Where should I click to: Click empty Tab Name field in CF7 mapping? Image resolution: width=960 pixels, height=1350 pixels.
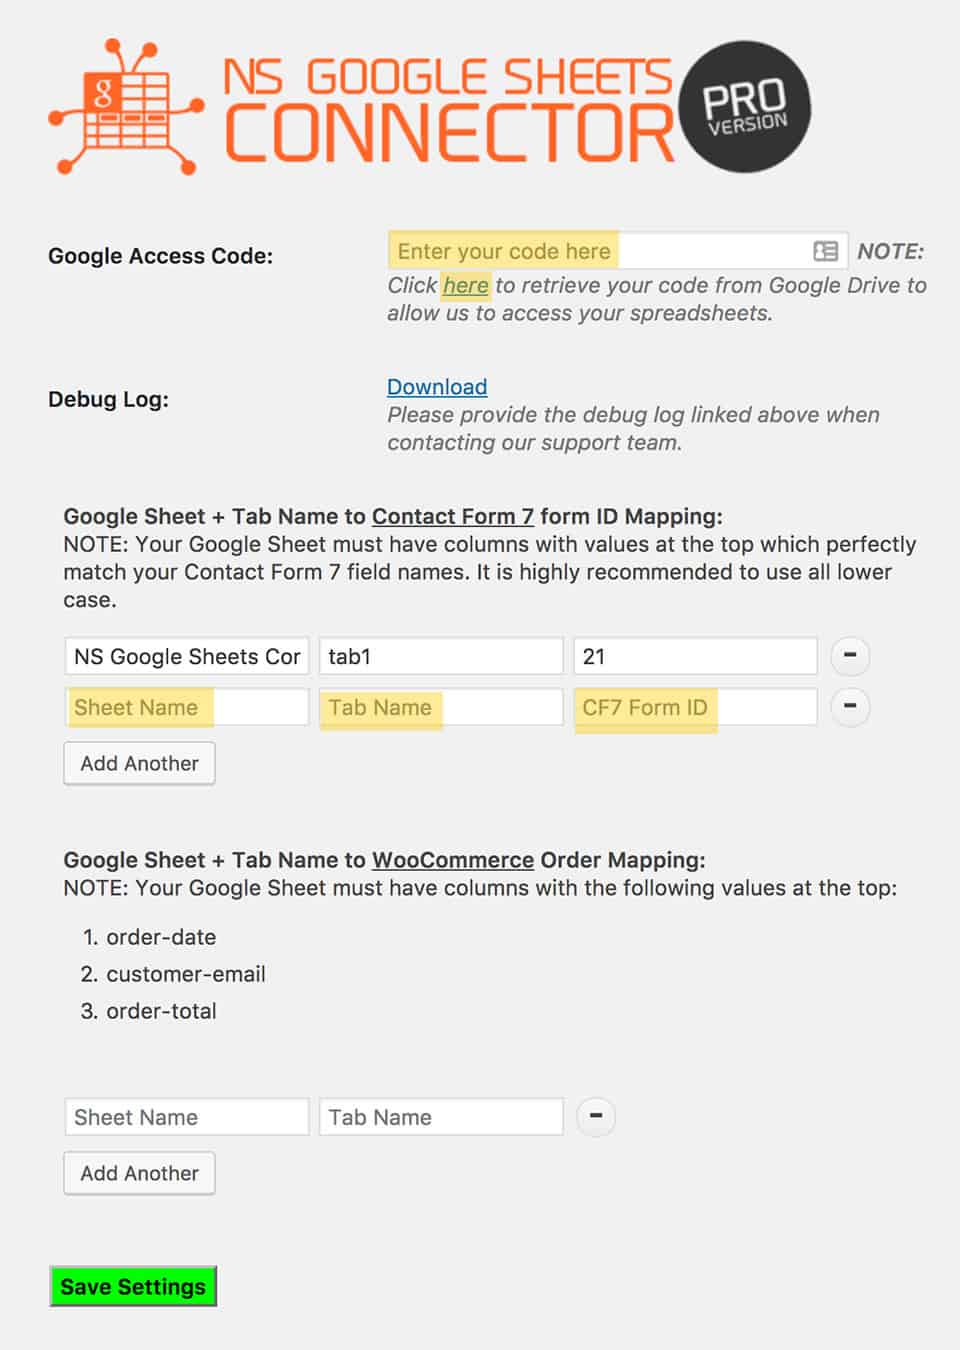point(441,707)
